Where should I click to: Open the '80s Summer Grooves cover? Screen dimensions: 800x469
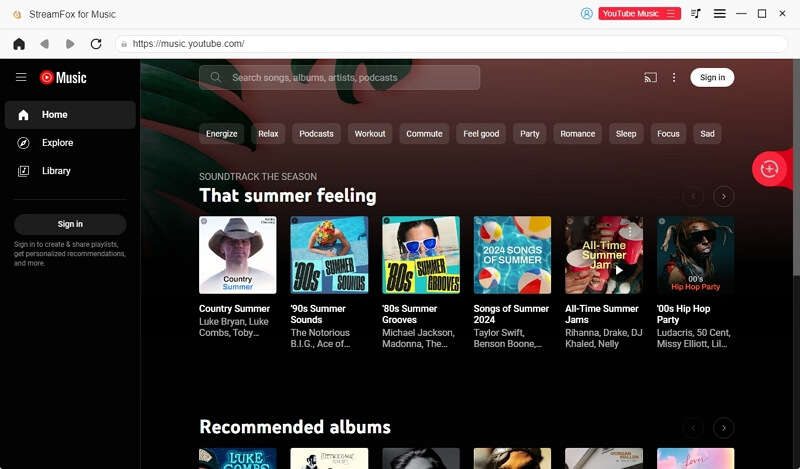[421, 255]
